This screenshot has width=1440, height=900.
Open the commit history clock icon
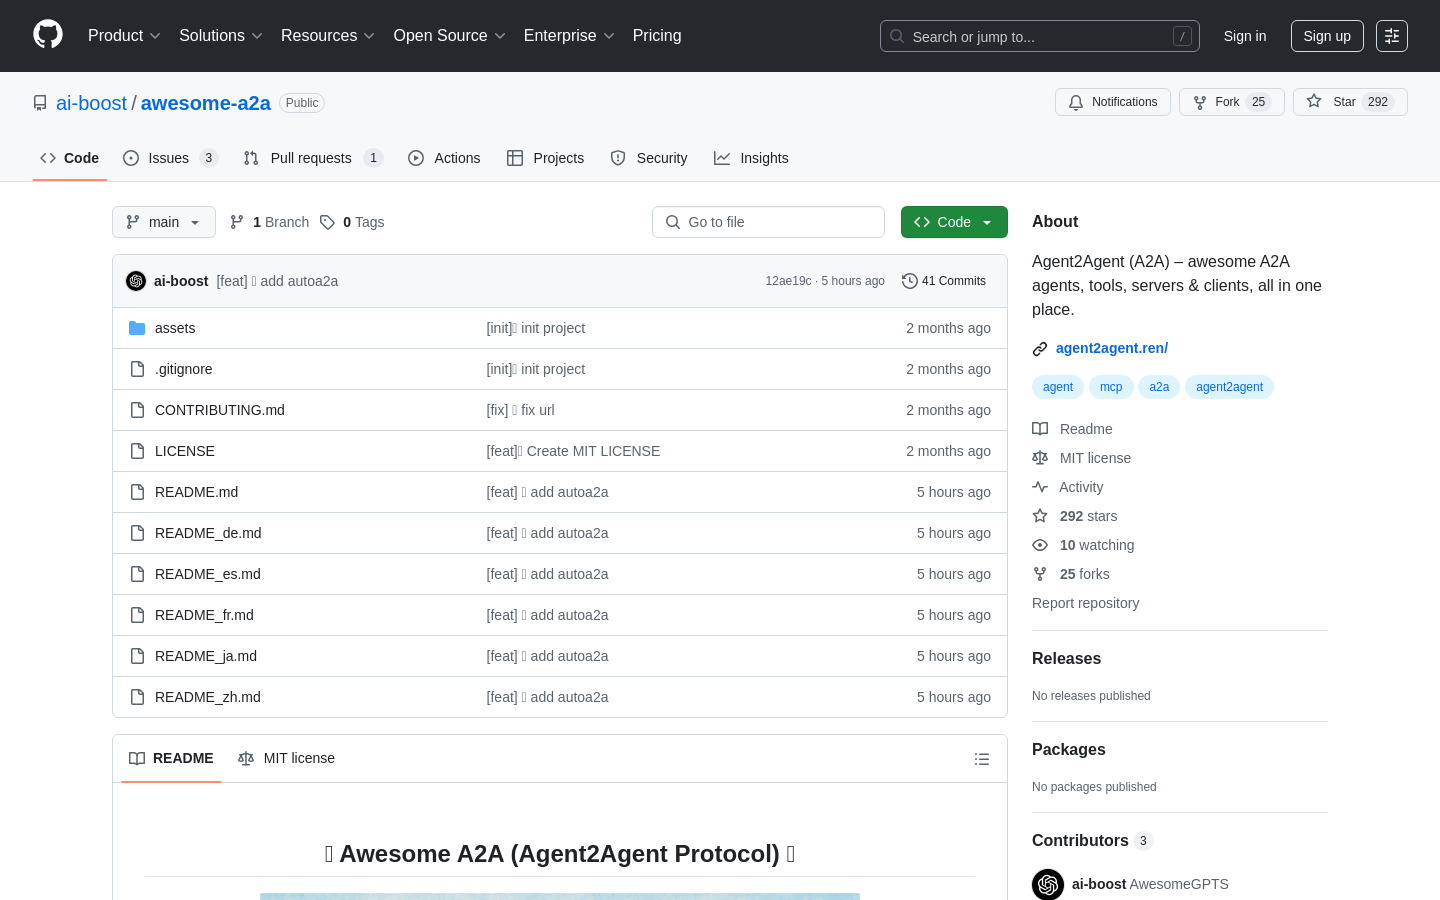(910, 281)
